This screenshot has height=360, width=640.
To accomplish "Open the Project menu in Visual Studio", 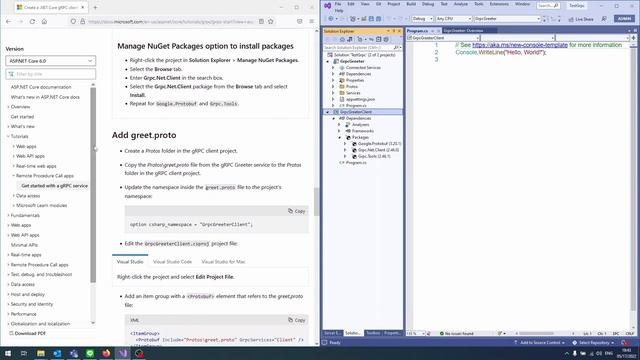I will [393, 4].
